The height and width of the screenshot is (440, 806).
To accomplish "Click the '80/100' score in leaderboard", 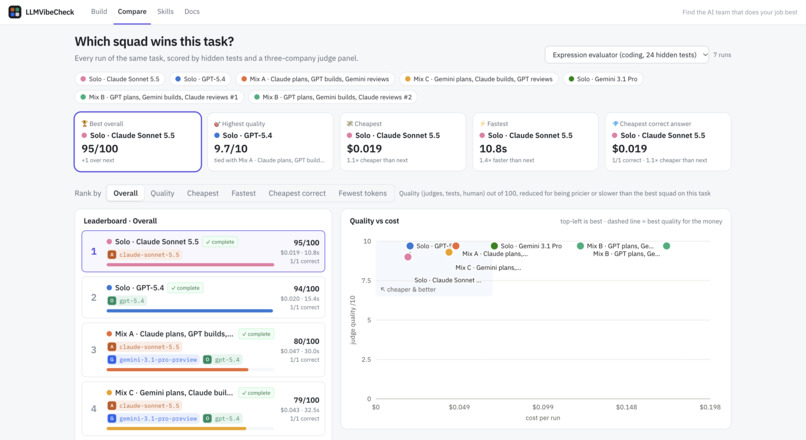I will pyautogui.click(x=306, y=341).
